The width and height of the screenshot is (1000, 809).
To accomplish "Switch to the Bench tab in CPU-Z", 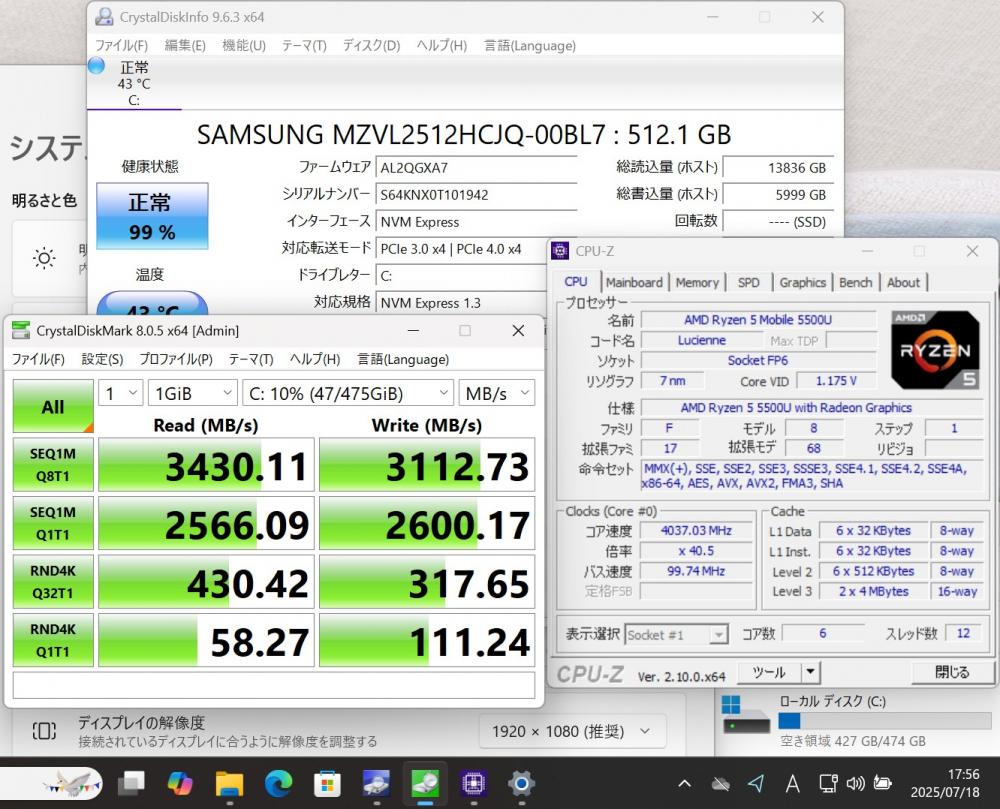I will (856, 282).
